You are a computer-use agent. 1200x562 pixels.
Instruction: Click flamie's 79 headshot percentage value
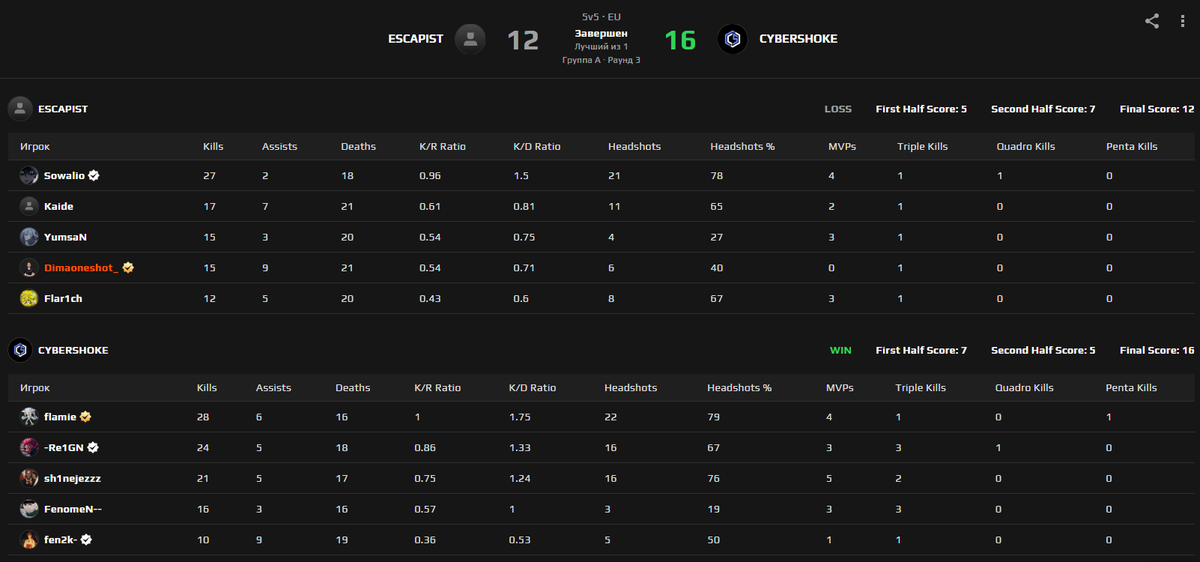coord(713,416)
